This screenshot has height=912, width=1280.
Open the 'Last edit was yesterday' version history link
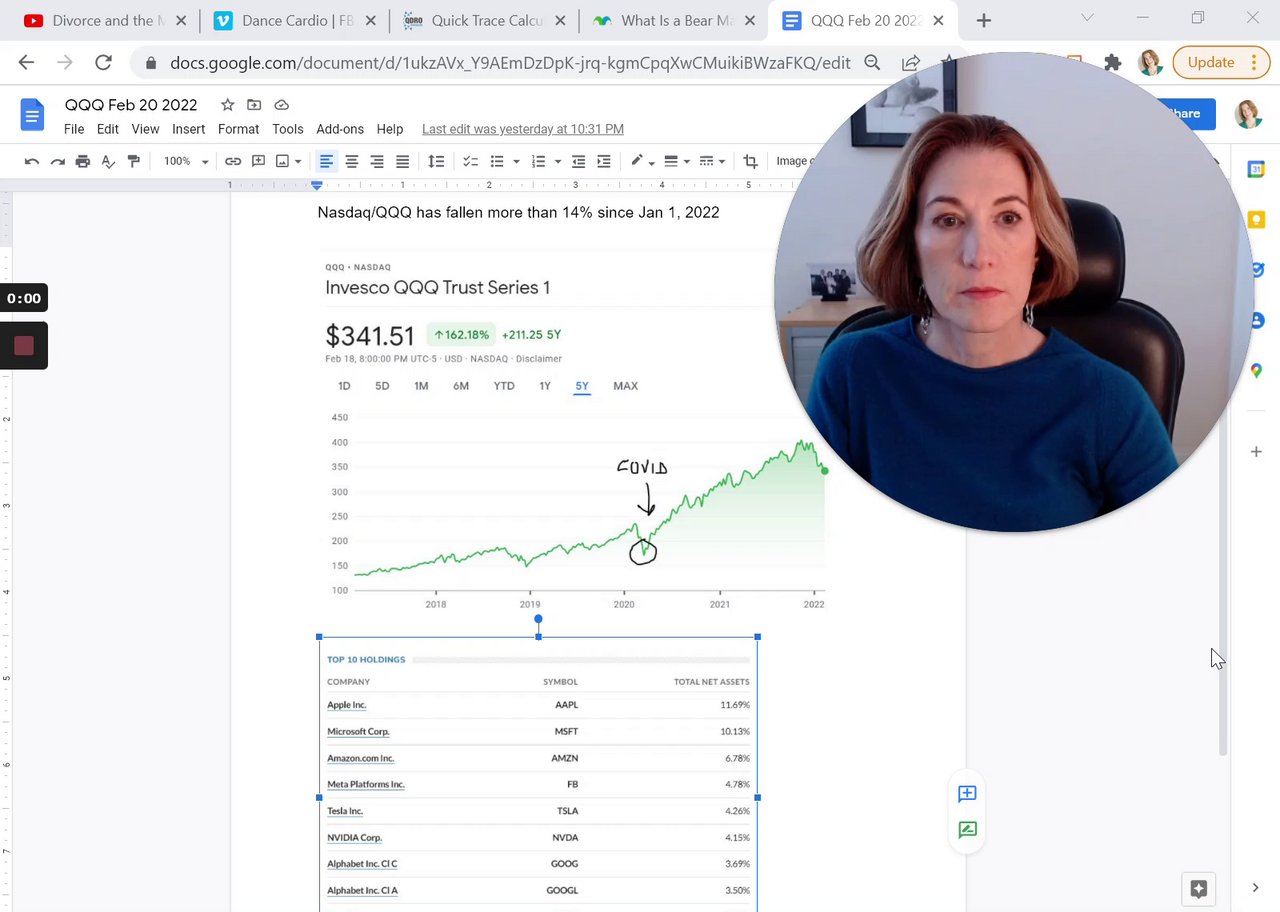(x=523, y=129)
